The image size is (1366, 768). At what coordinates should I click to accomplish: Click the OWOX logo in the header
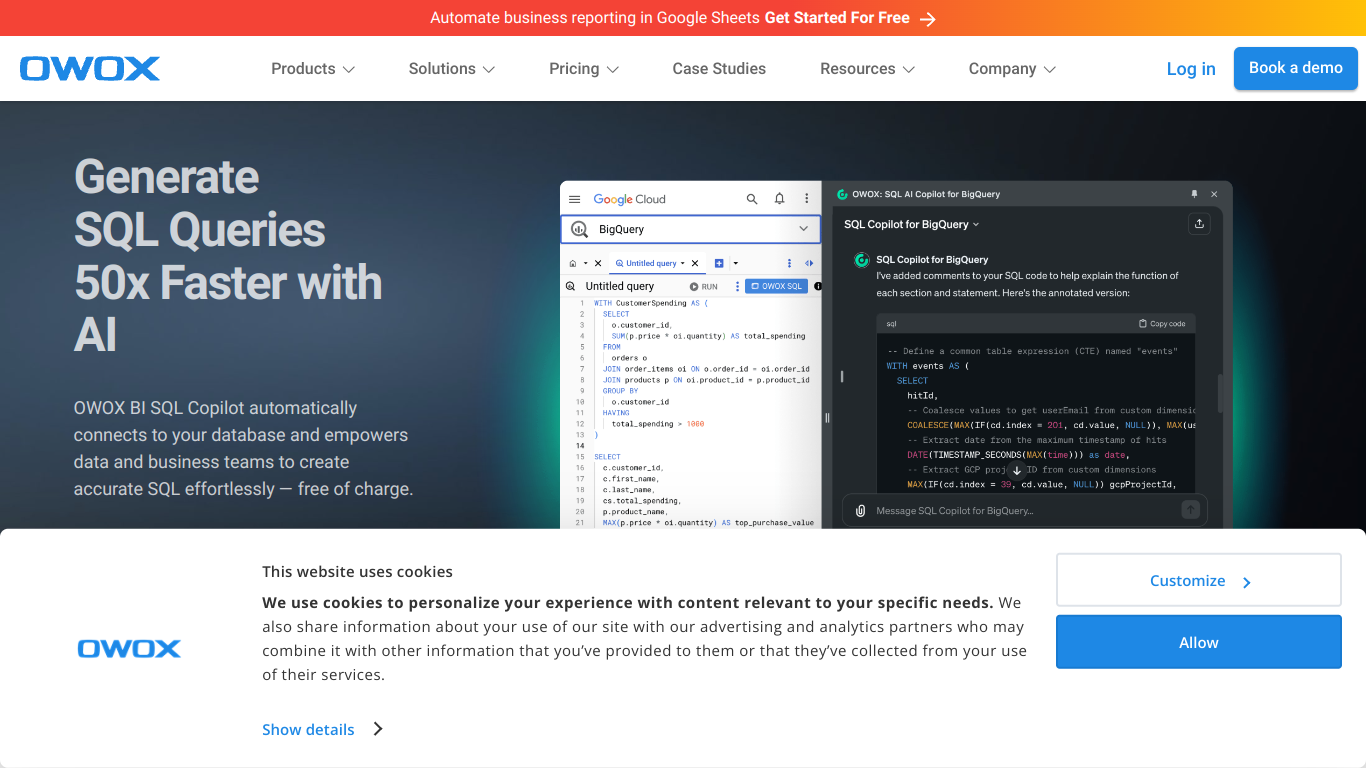[90, 68]
